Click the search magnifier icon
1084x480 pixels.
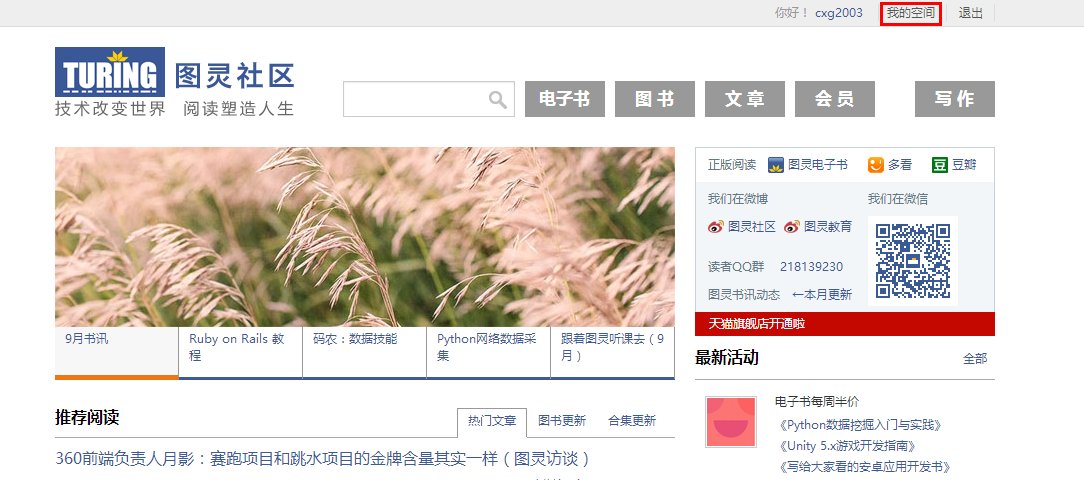(497, 100)
